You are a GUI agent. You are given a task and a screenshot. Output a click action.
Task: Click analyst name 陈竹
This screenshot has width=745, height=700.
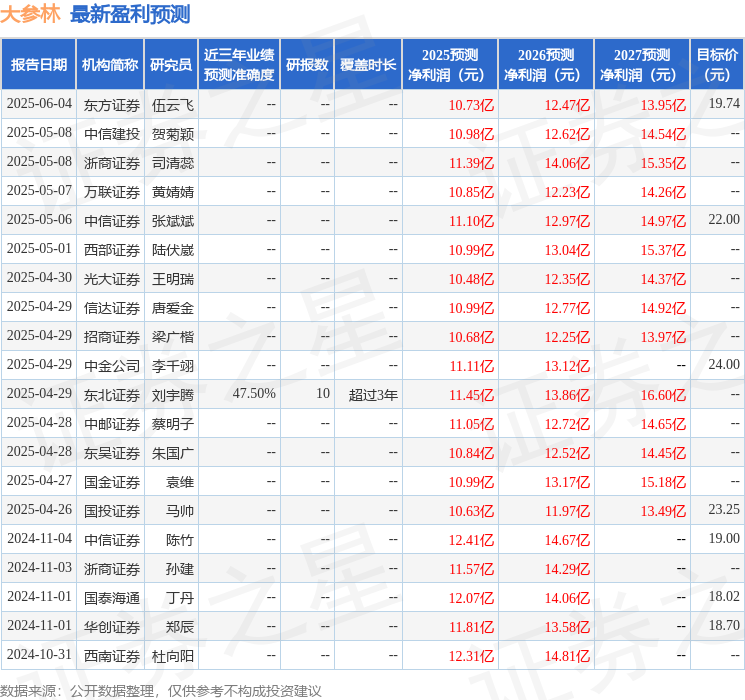click(180, 540)
